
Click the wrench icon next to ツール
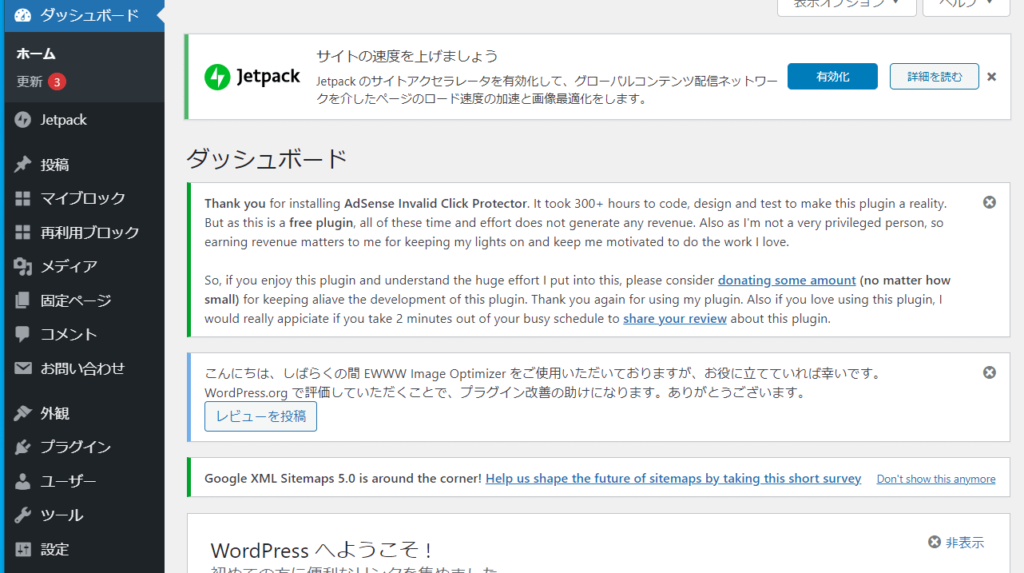pyautogui.click(x=23, y=515)
